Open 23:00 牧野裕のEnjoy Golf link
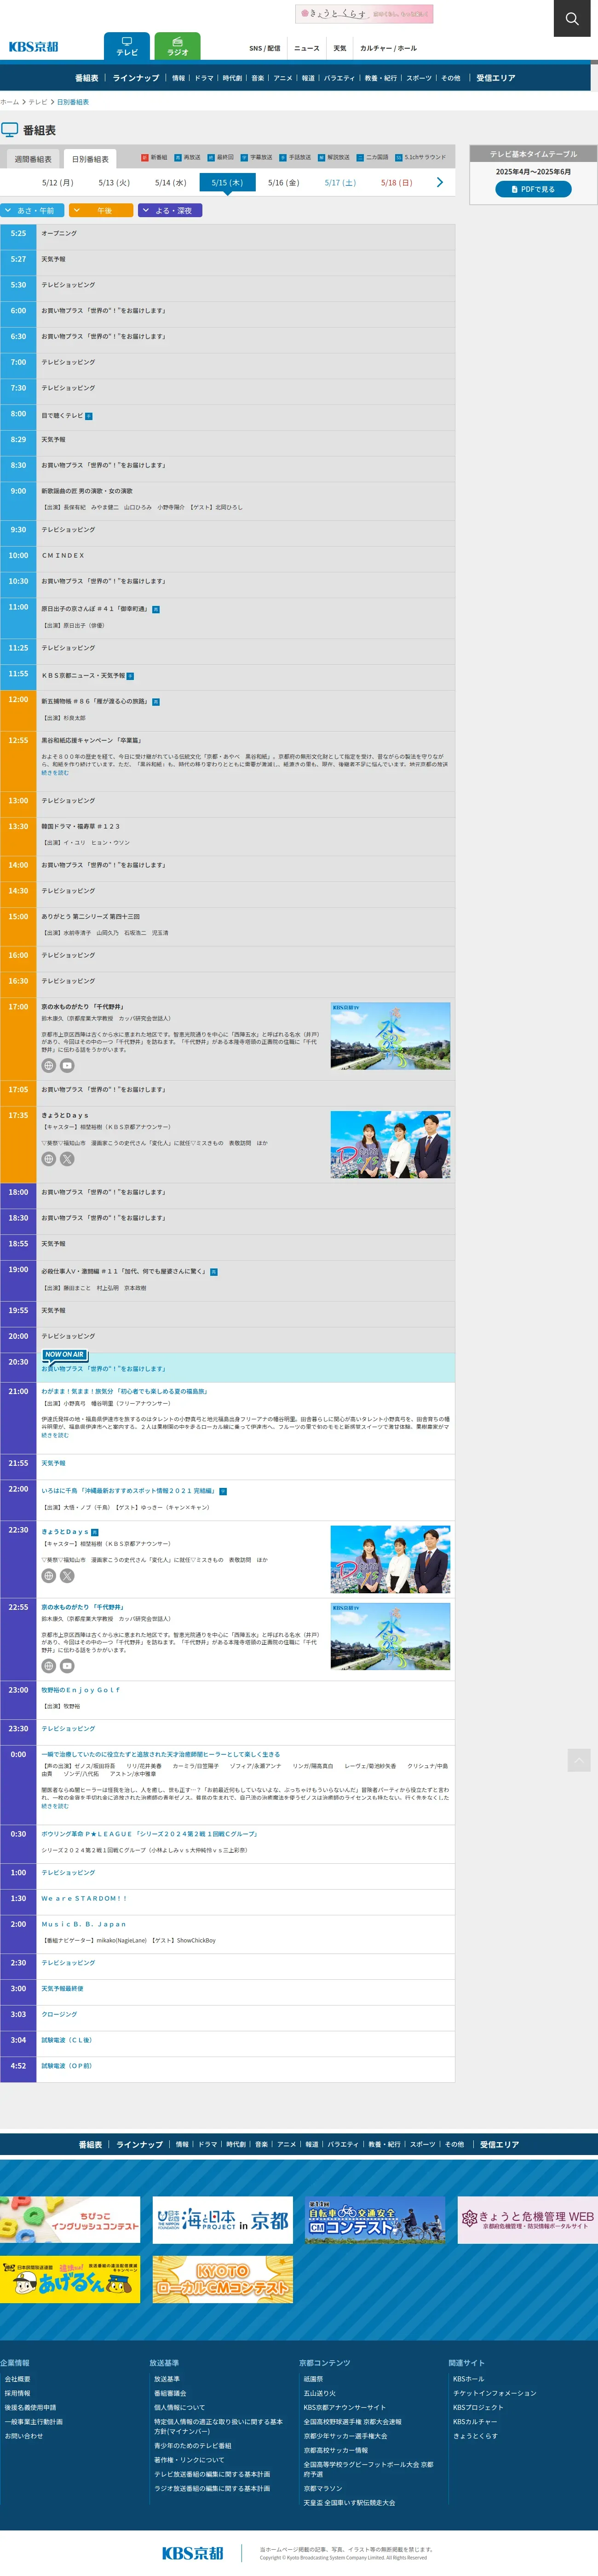 coord(81,1690)
